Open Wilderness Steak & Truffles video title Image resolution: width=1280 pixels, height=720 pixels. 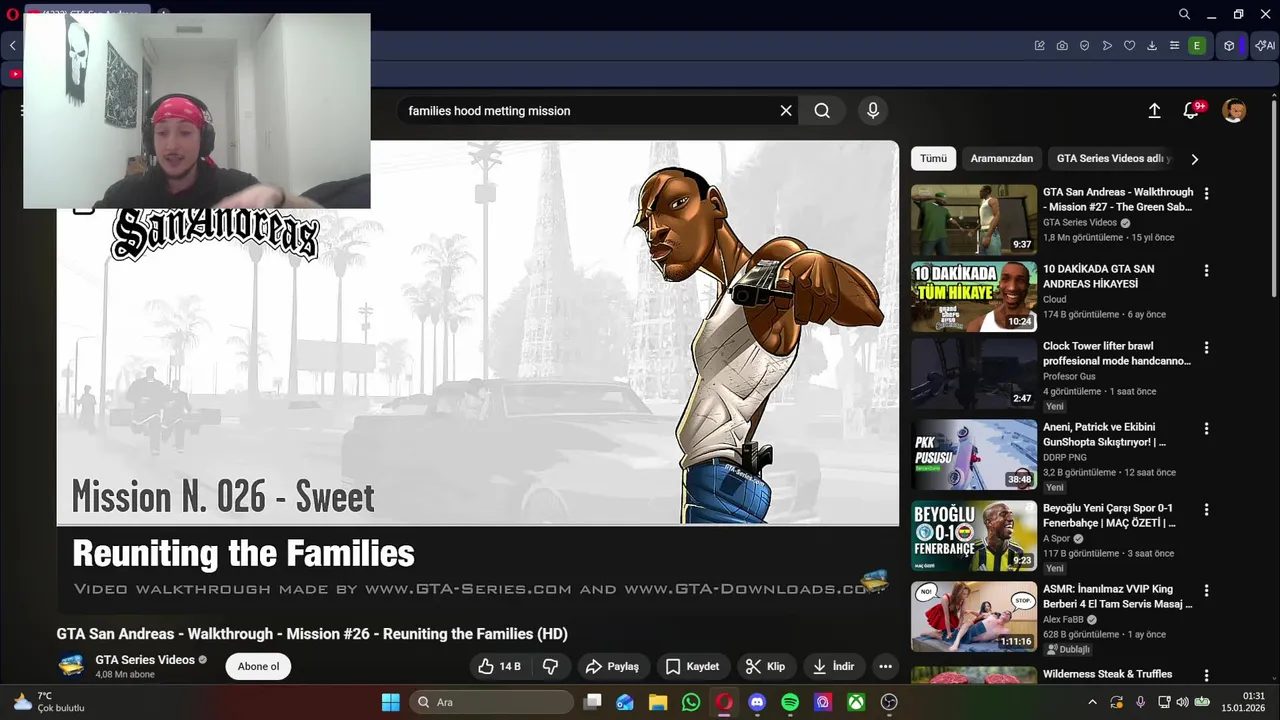click(x=1107, y=674)
